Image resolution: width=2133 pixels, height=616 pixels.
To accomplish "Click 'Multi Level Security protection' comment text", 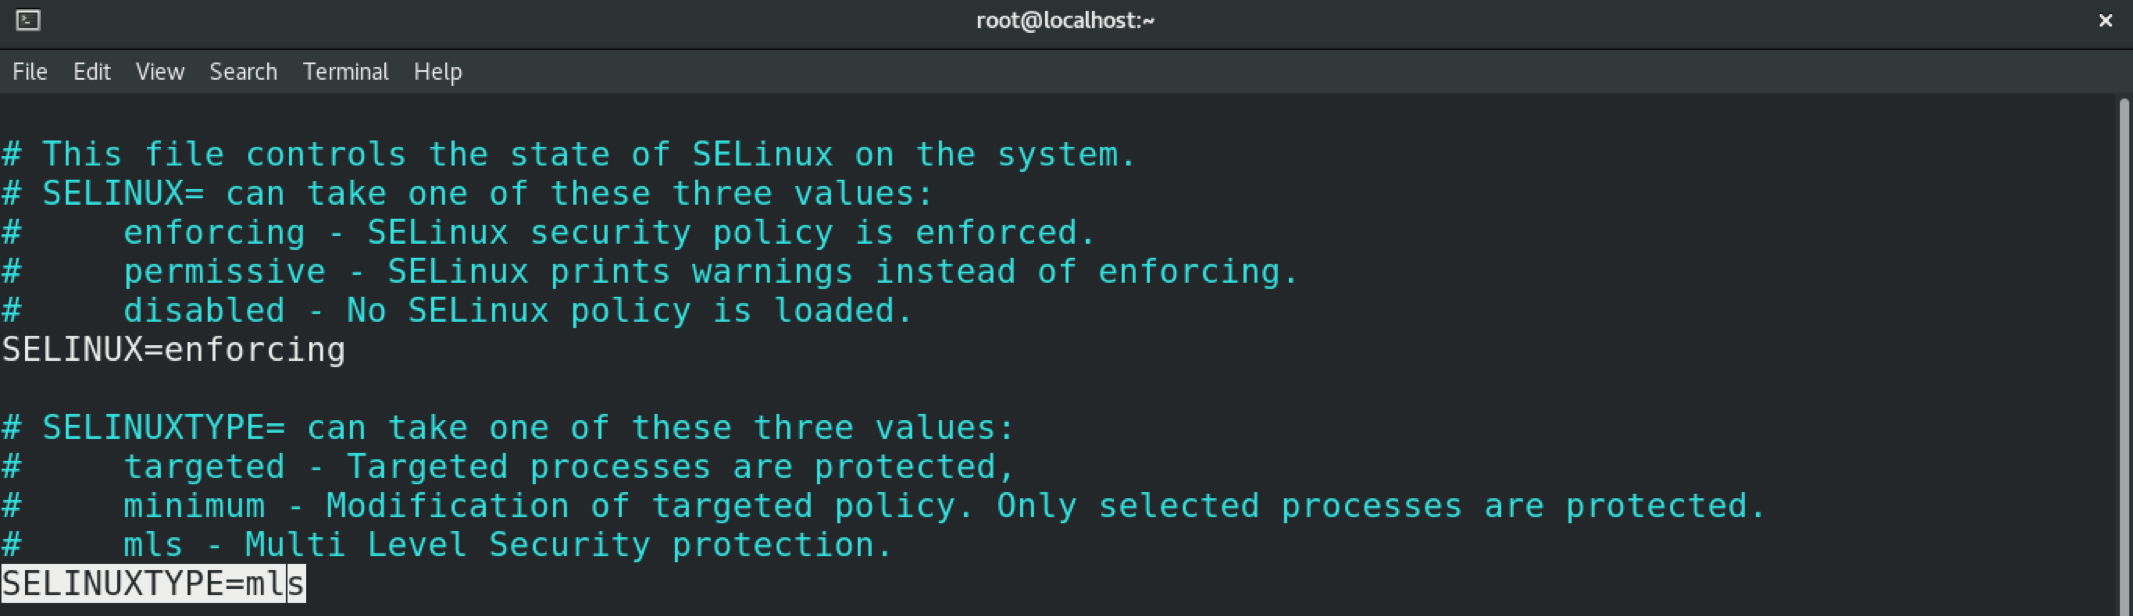I will tap(567, 545).
